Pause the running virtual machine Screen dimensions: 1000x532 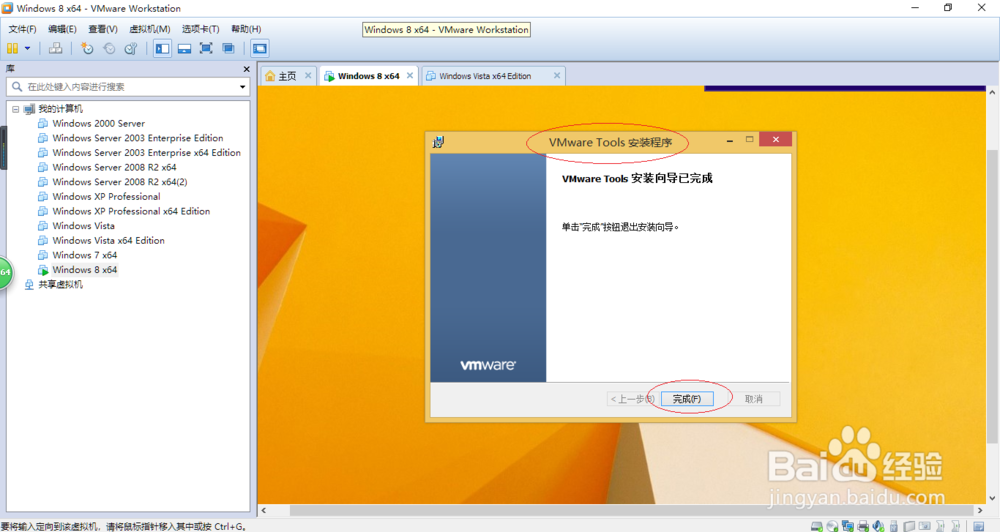(x=12, y=48)
